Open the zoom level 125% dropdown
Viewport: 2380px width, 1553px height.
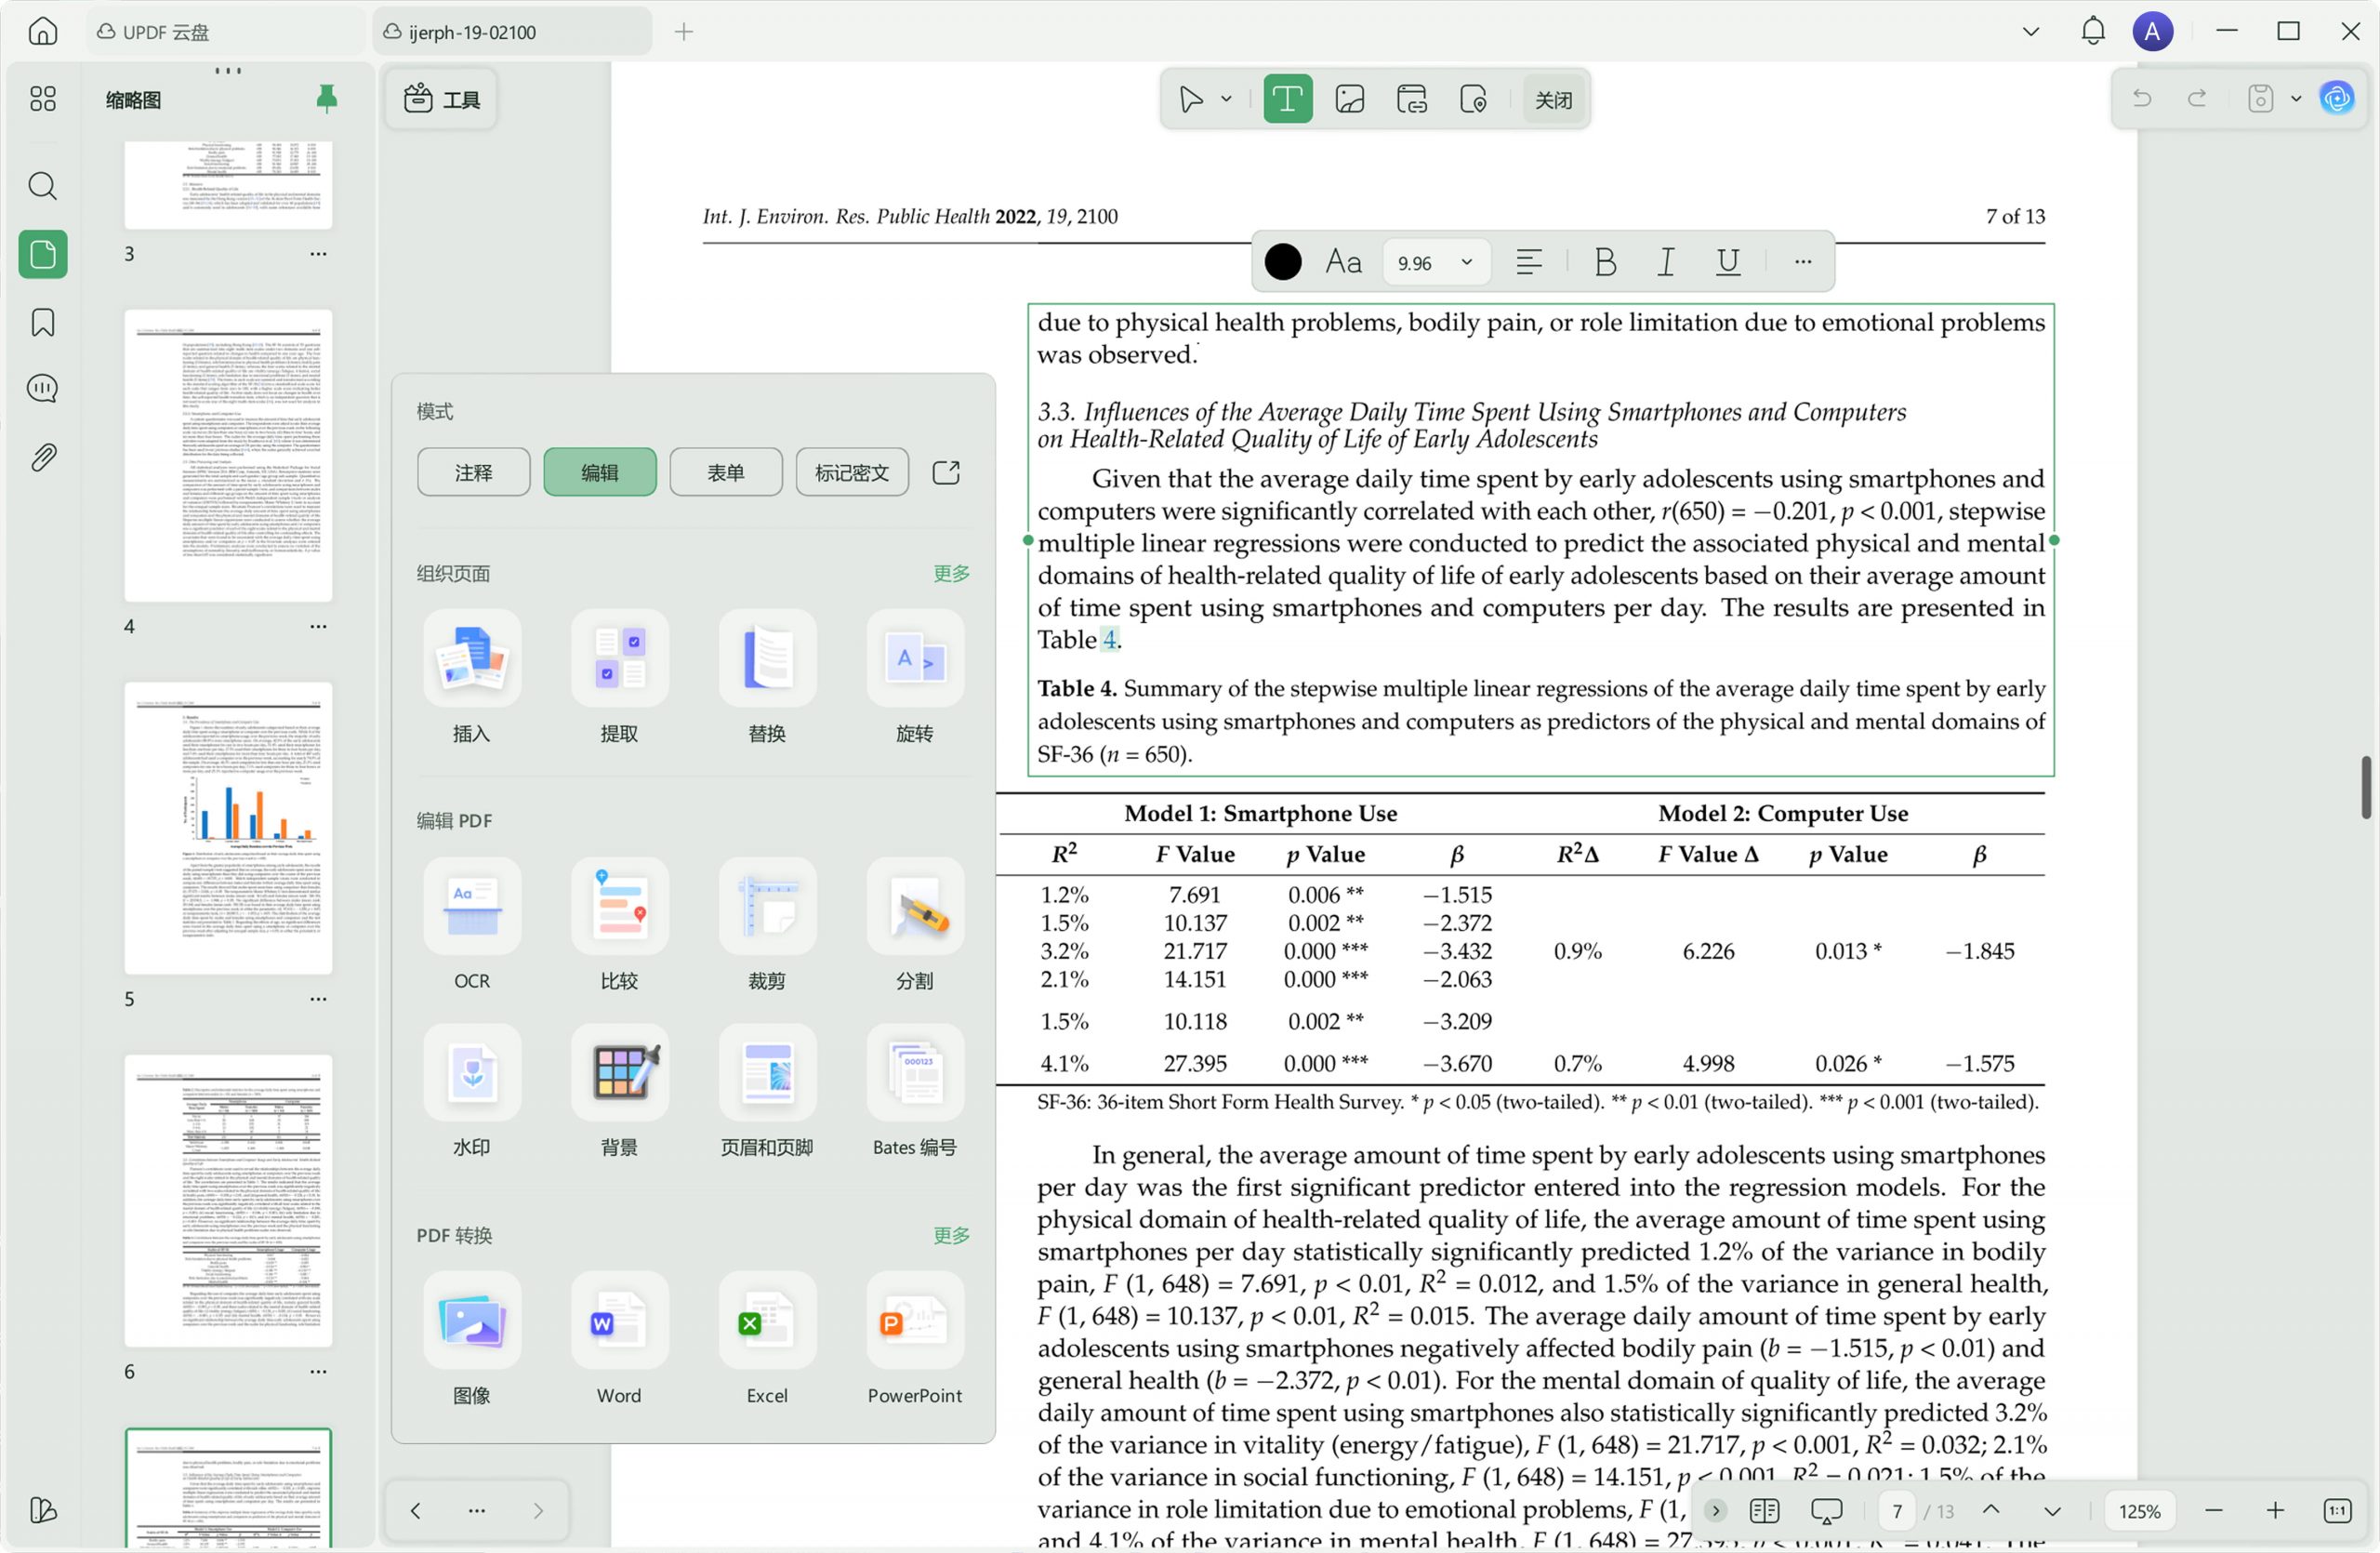(x=2139, y=1511)
